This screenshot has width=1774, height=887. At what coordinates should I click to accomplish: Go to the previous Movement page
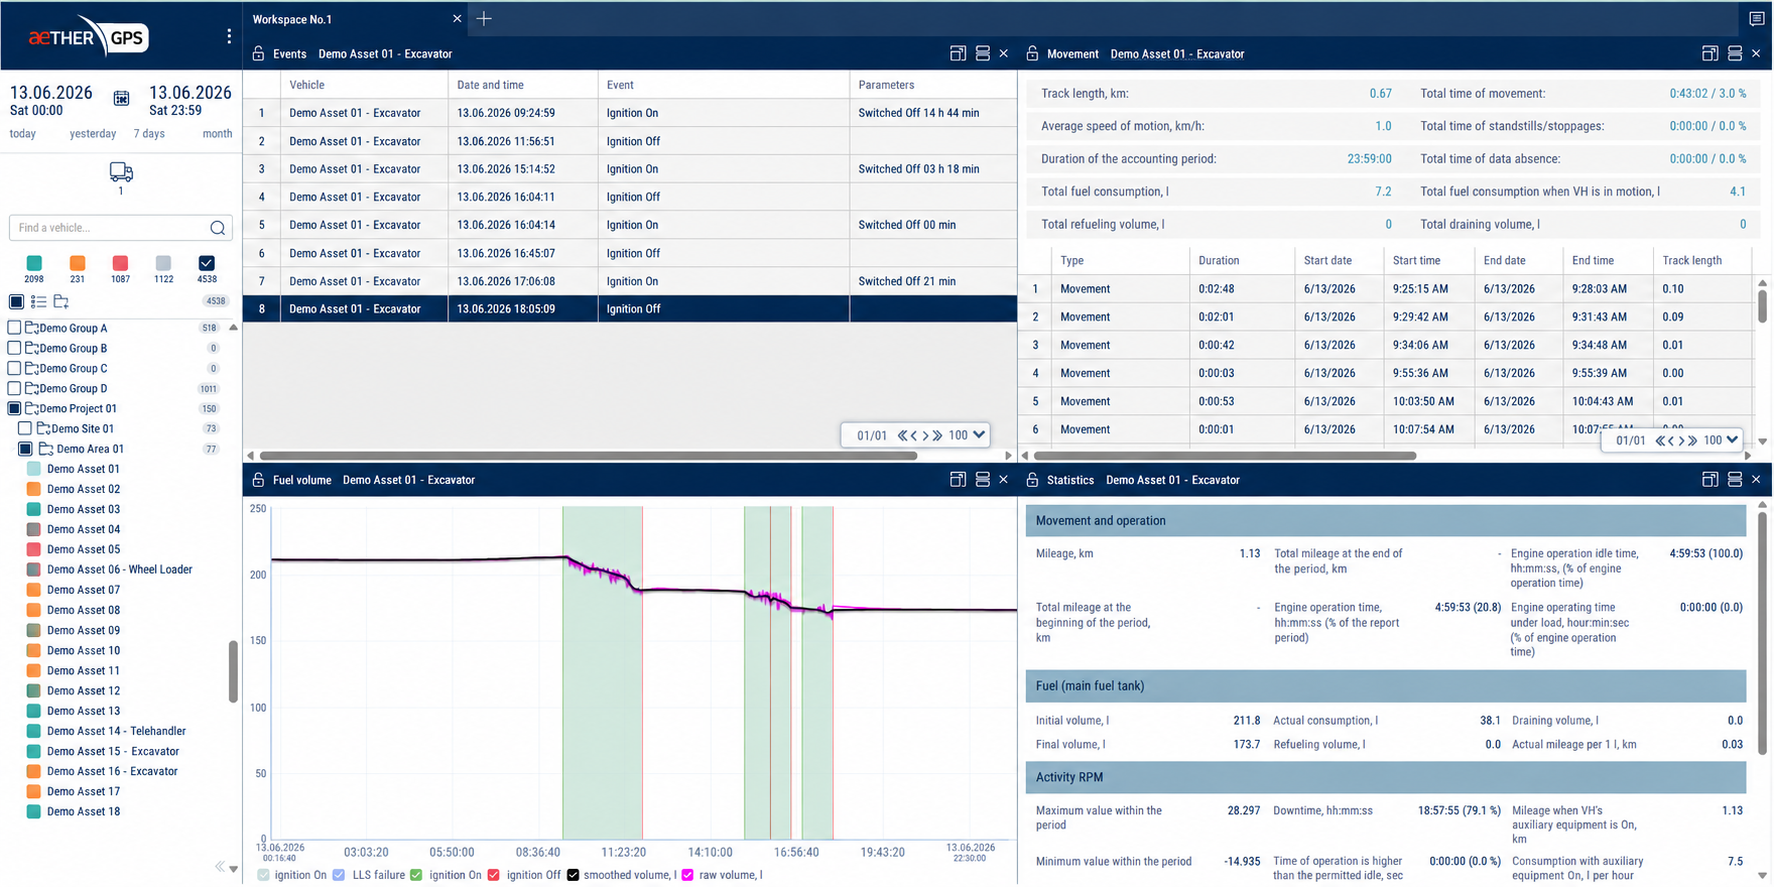click(1671, 441)
